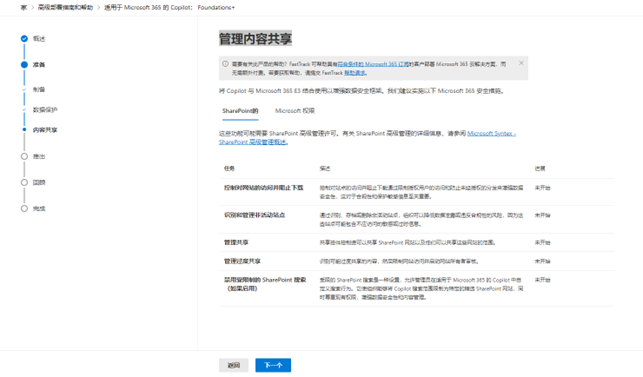Screen dimensions: 643x377
Task: Switch to the Microsoft 权限 tab
Action: coord(295,111)
